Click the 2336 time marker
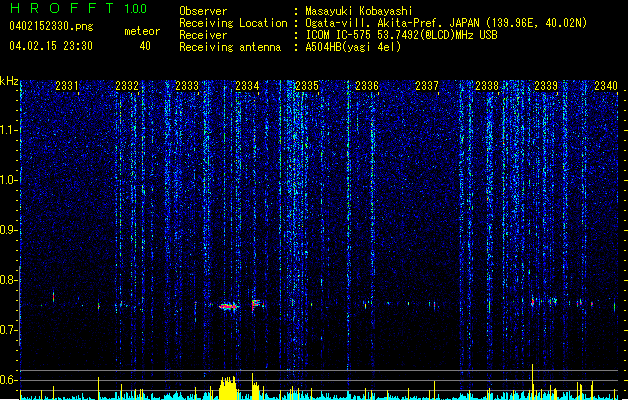Screen dimensions: 629x400 (367, 86)
